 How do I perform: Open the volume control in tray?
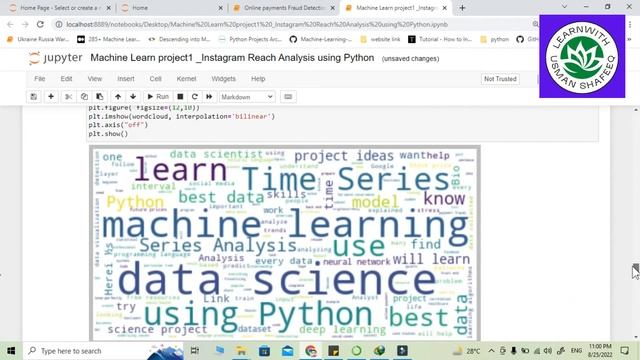[x=548, y=351]
